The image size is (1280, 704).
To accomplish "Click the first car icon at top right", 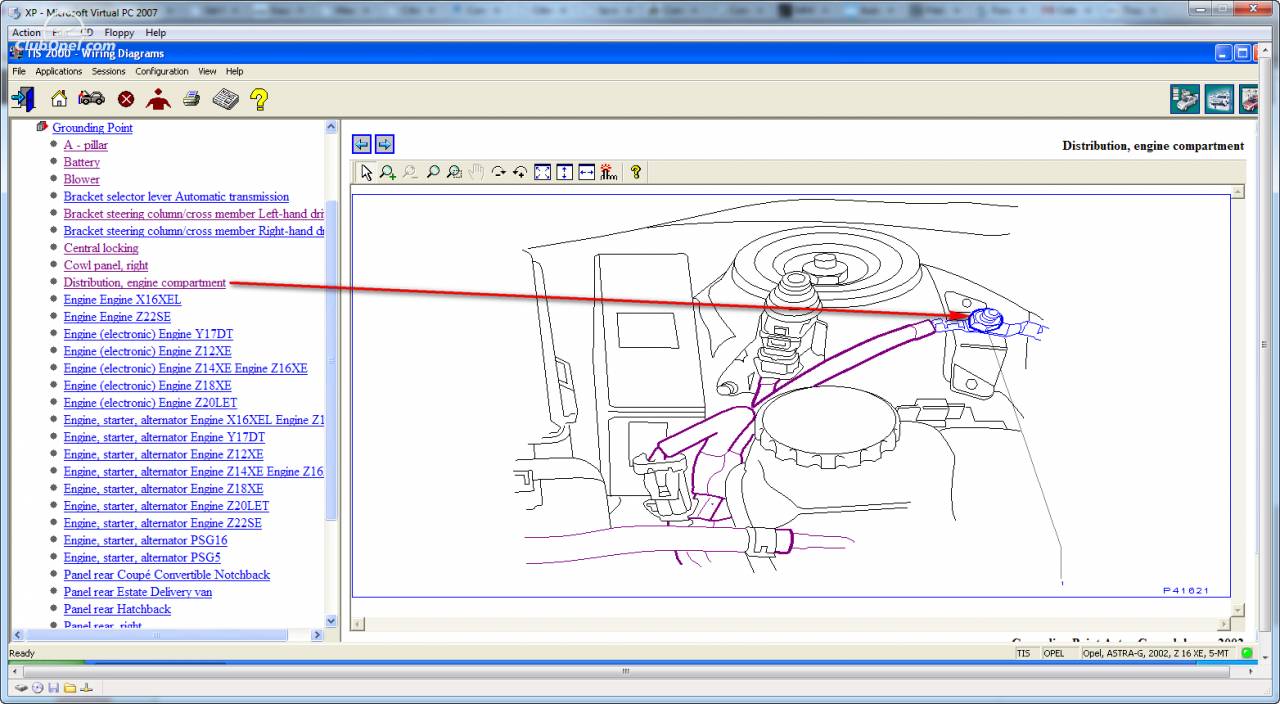I will pyautogui.click(x=1185, y=99).
